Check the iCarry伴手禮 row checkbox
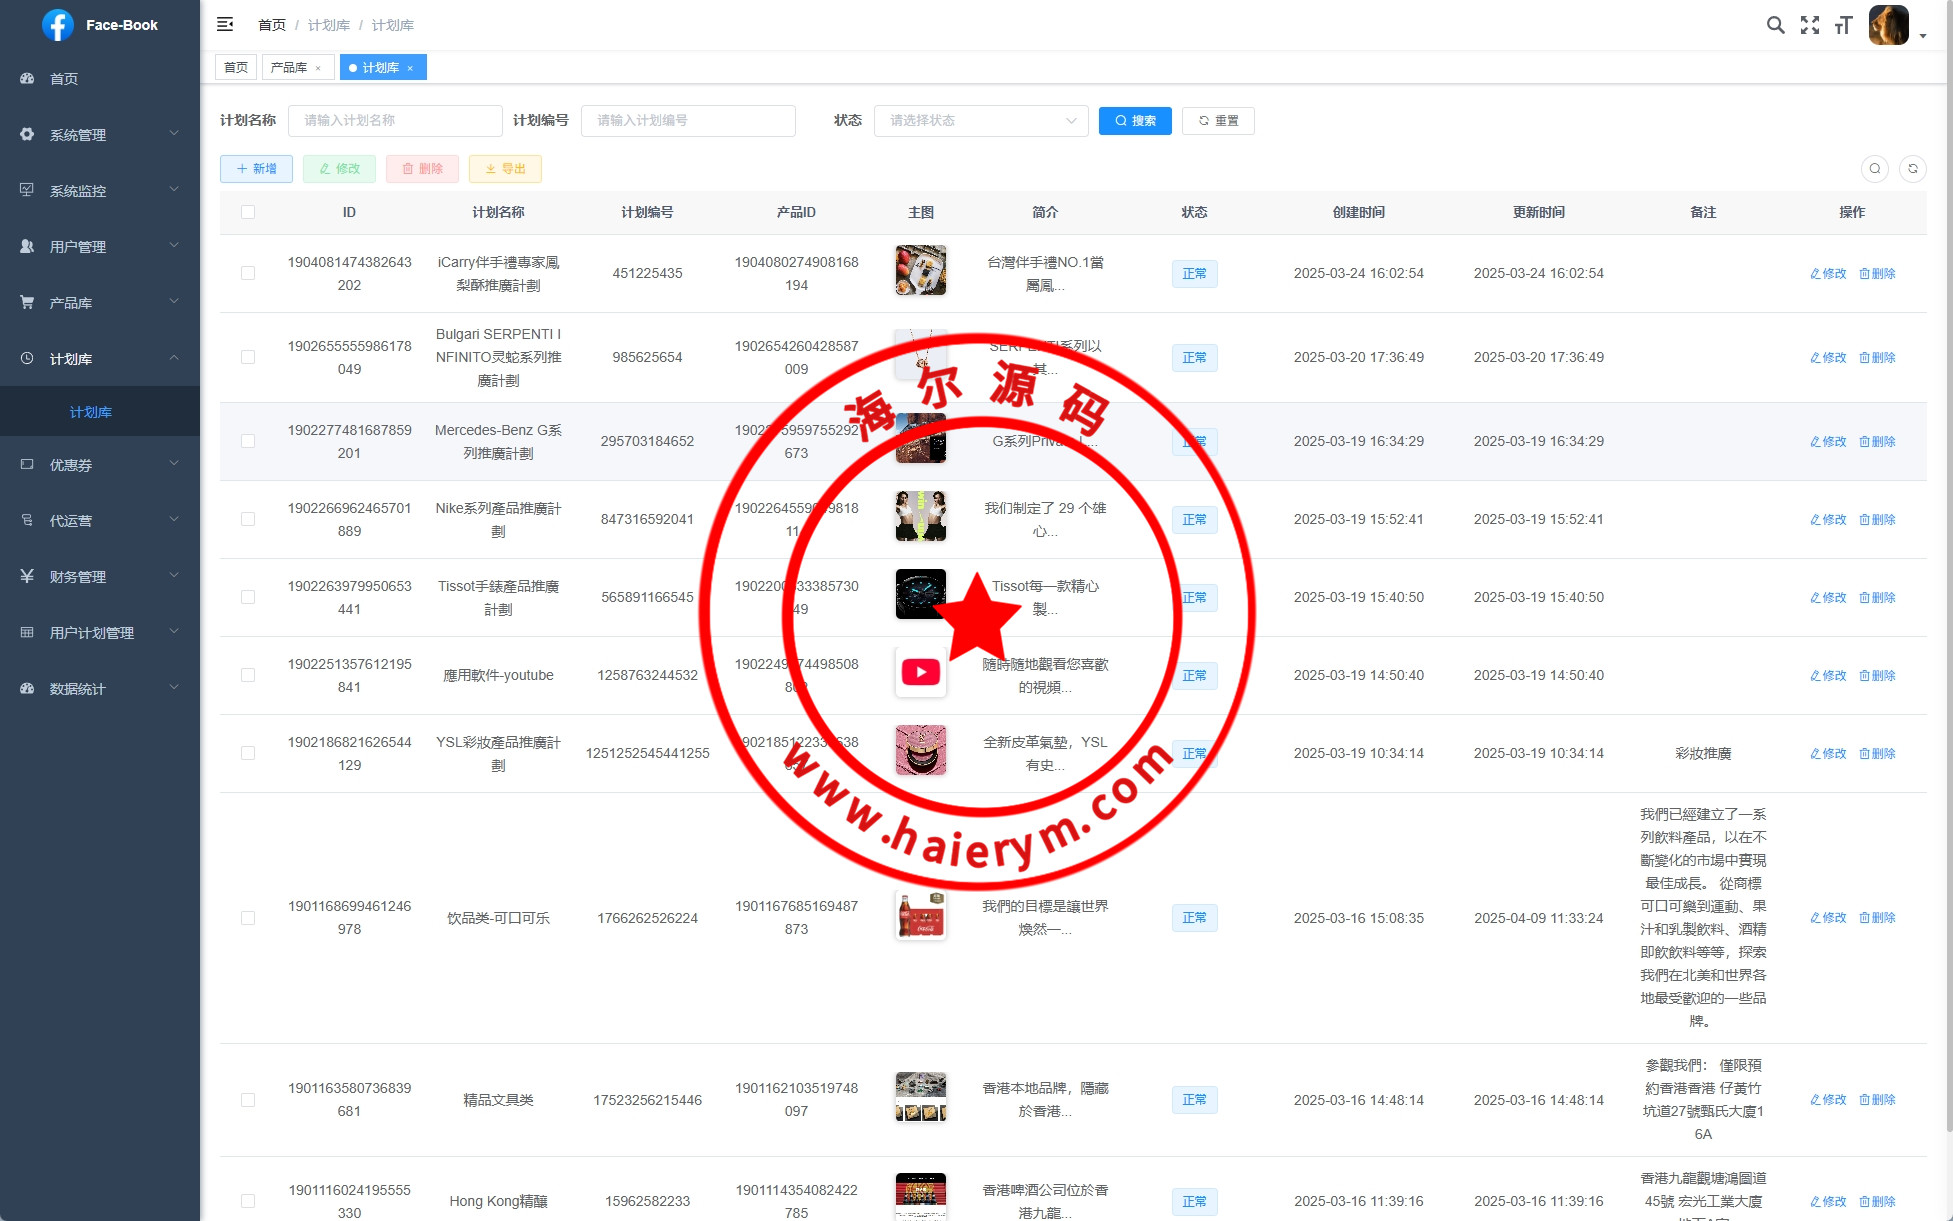 [x=248, y=273]
